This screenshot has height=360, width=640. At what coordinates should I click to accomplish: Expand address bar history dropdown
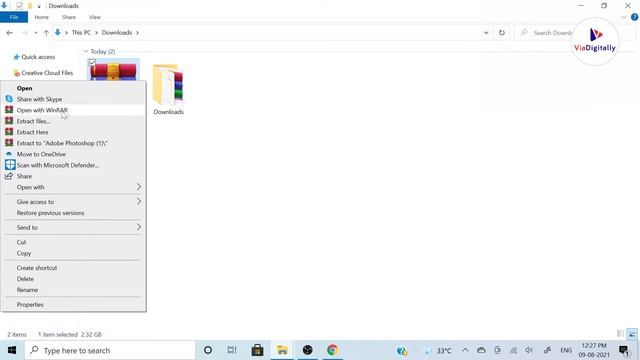[x=486, y=33]
